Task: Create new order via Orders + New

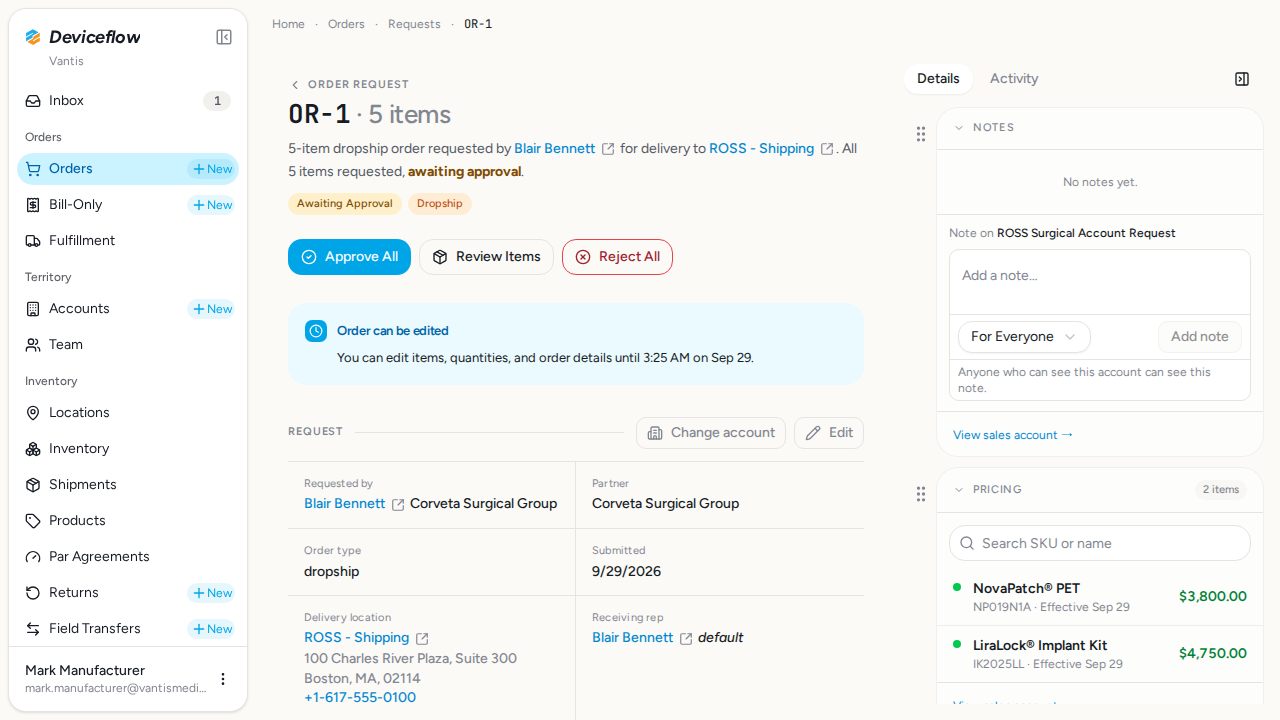Action: click(213, 169)
